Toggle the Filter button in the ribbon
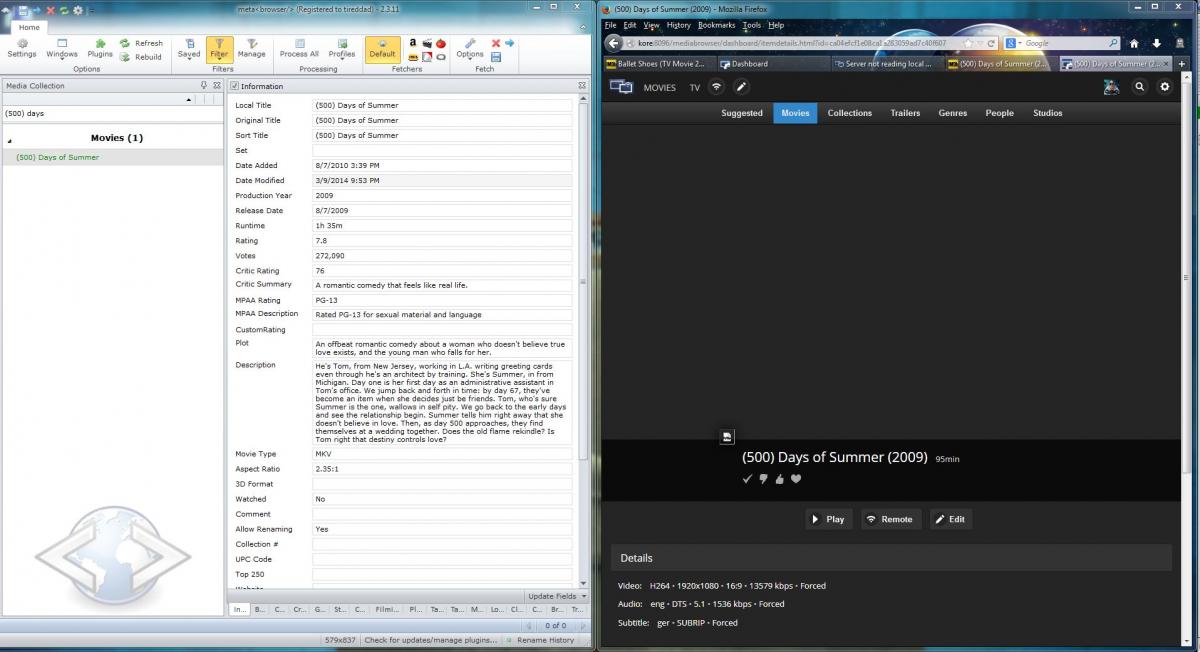1200x652 pixels. coord(220,49)
